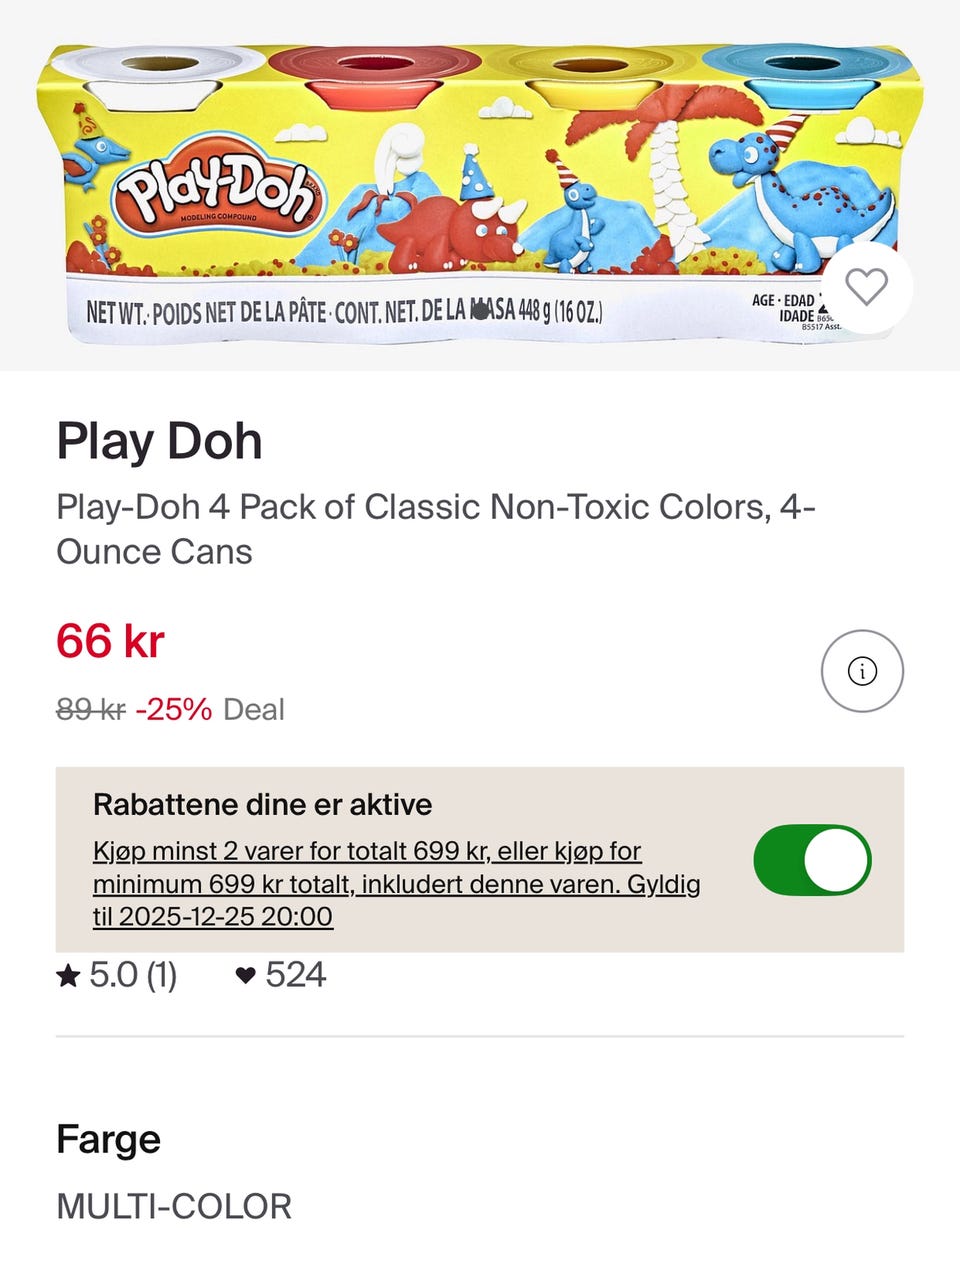Click the Farge section heading

(x=108, y=1139)
